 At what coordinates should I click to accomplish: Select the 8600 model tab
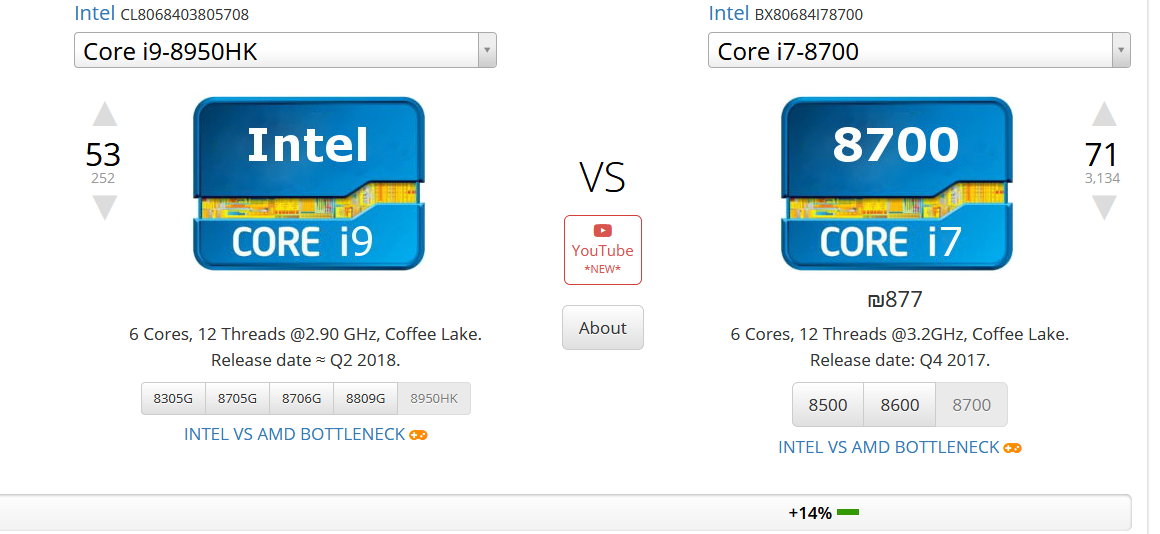(x=900, y=405)
